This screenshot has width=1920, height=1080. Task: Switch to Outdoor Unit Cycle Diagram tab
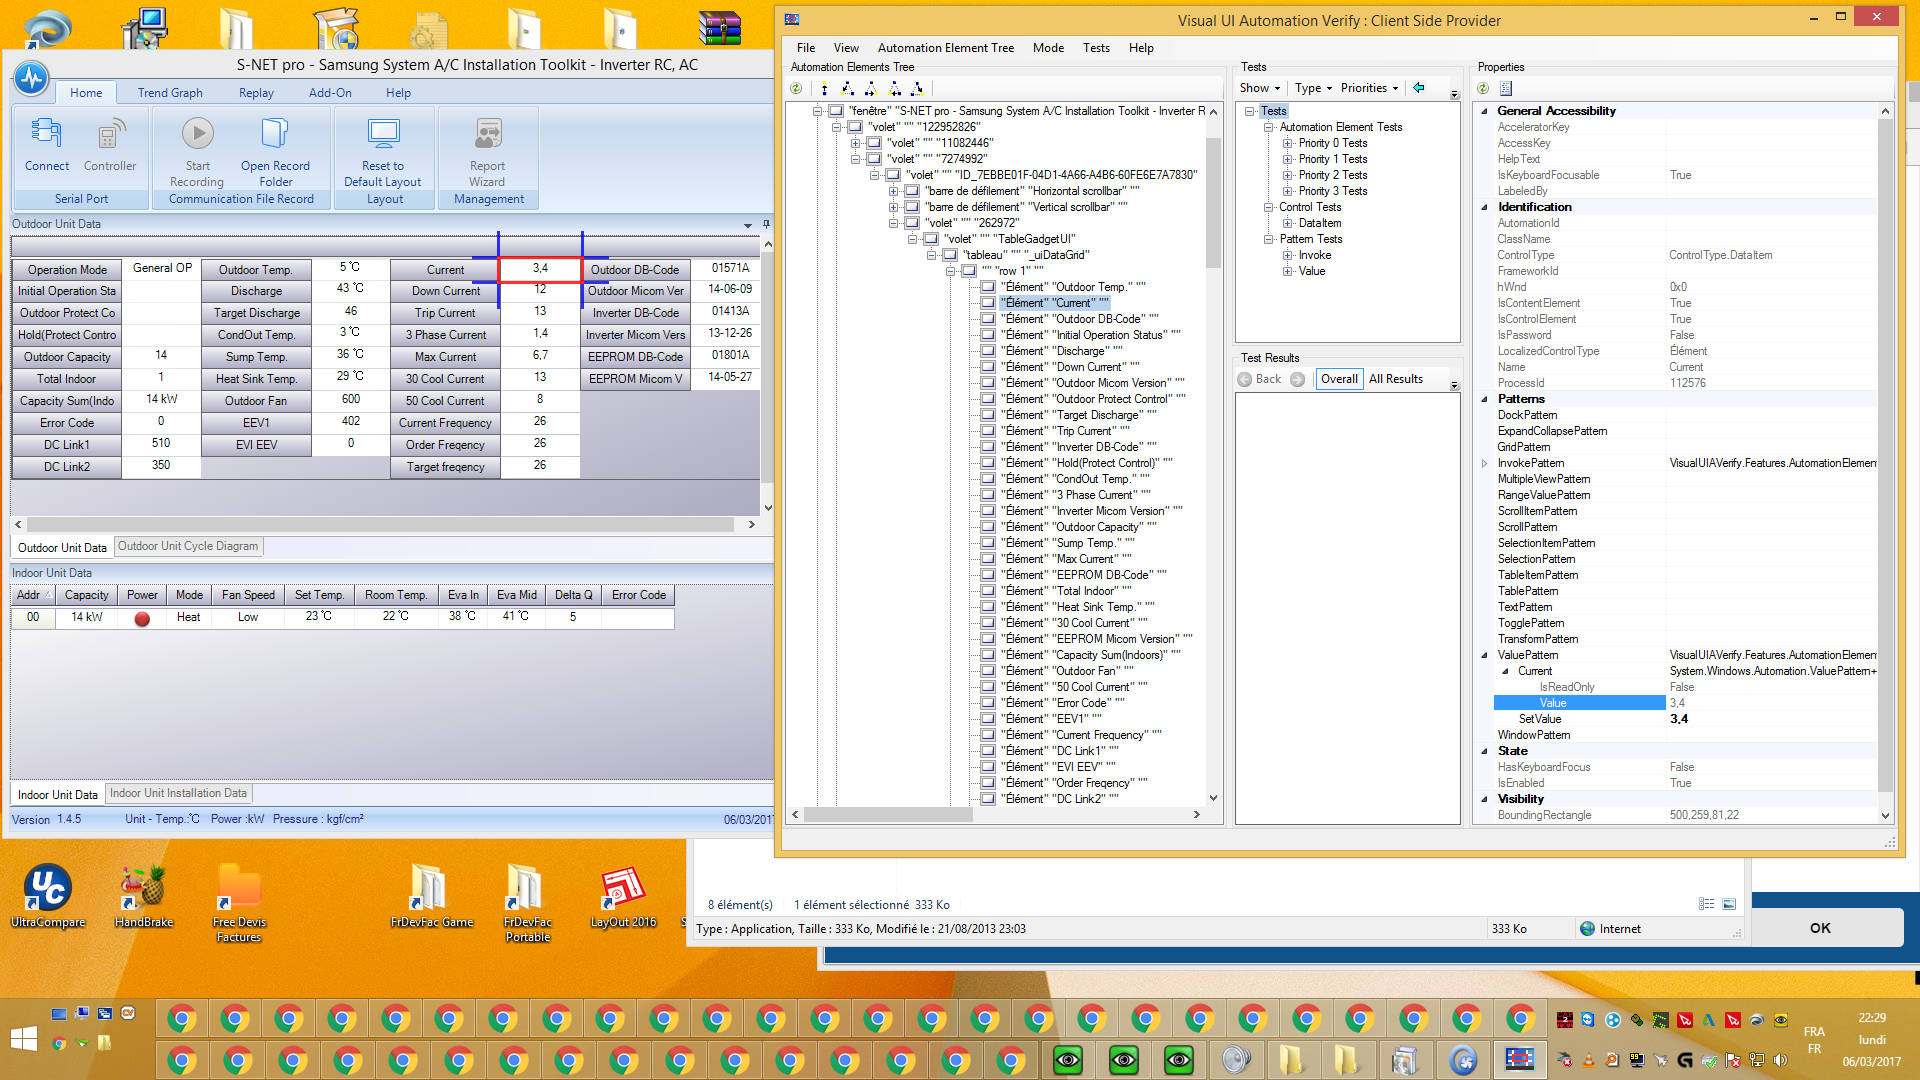click(187, 546)
